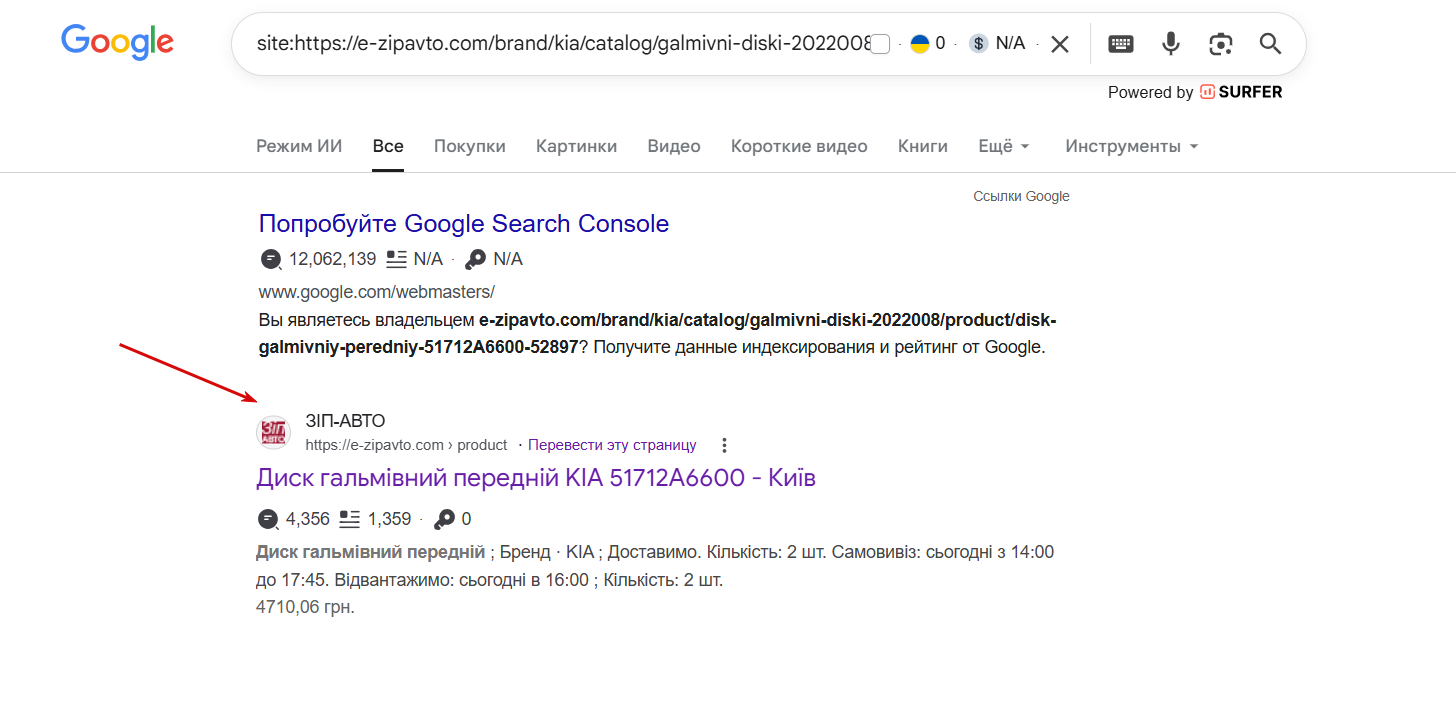Switch to the Картинки tab
Screen dimensions: 1456x713
(x=576, y=146)
